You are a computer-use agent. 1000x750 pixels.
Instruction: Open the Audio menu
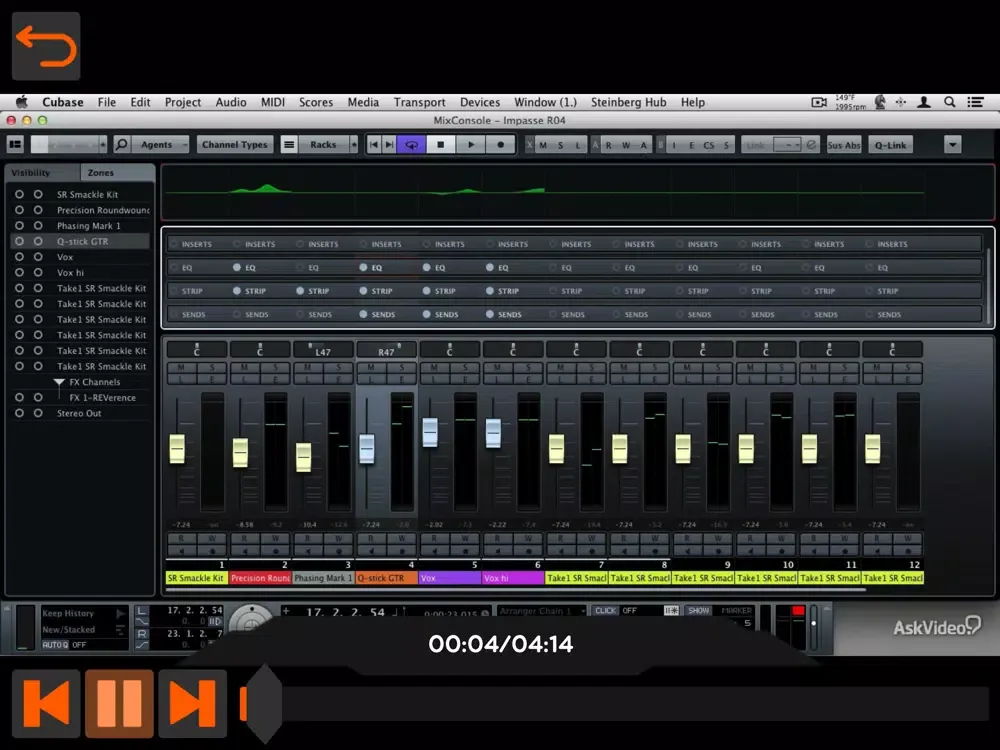231,102
